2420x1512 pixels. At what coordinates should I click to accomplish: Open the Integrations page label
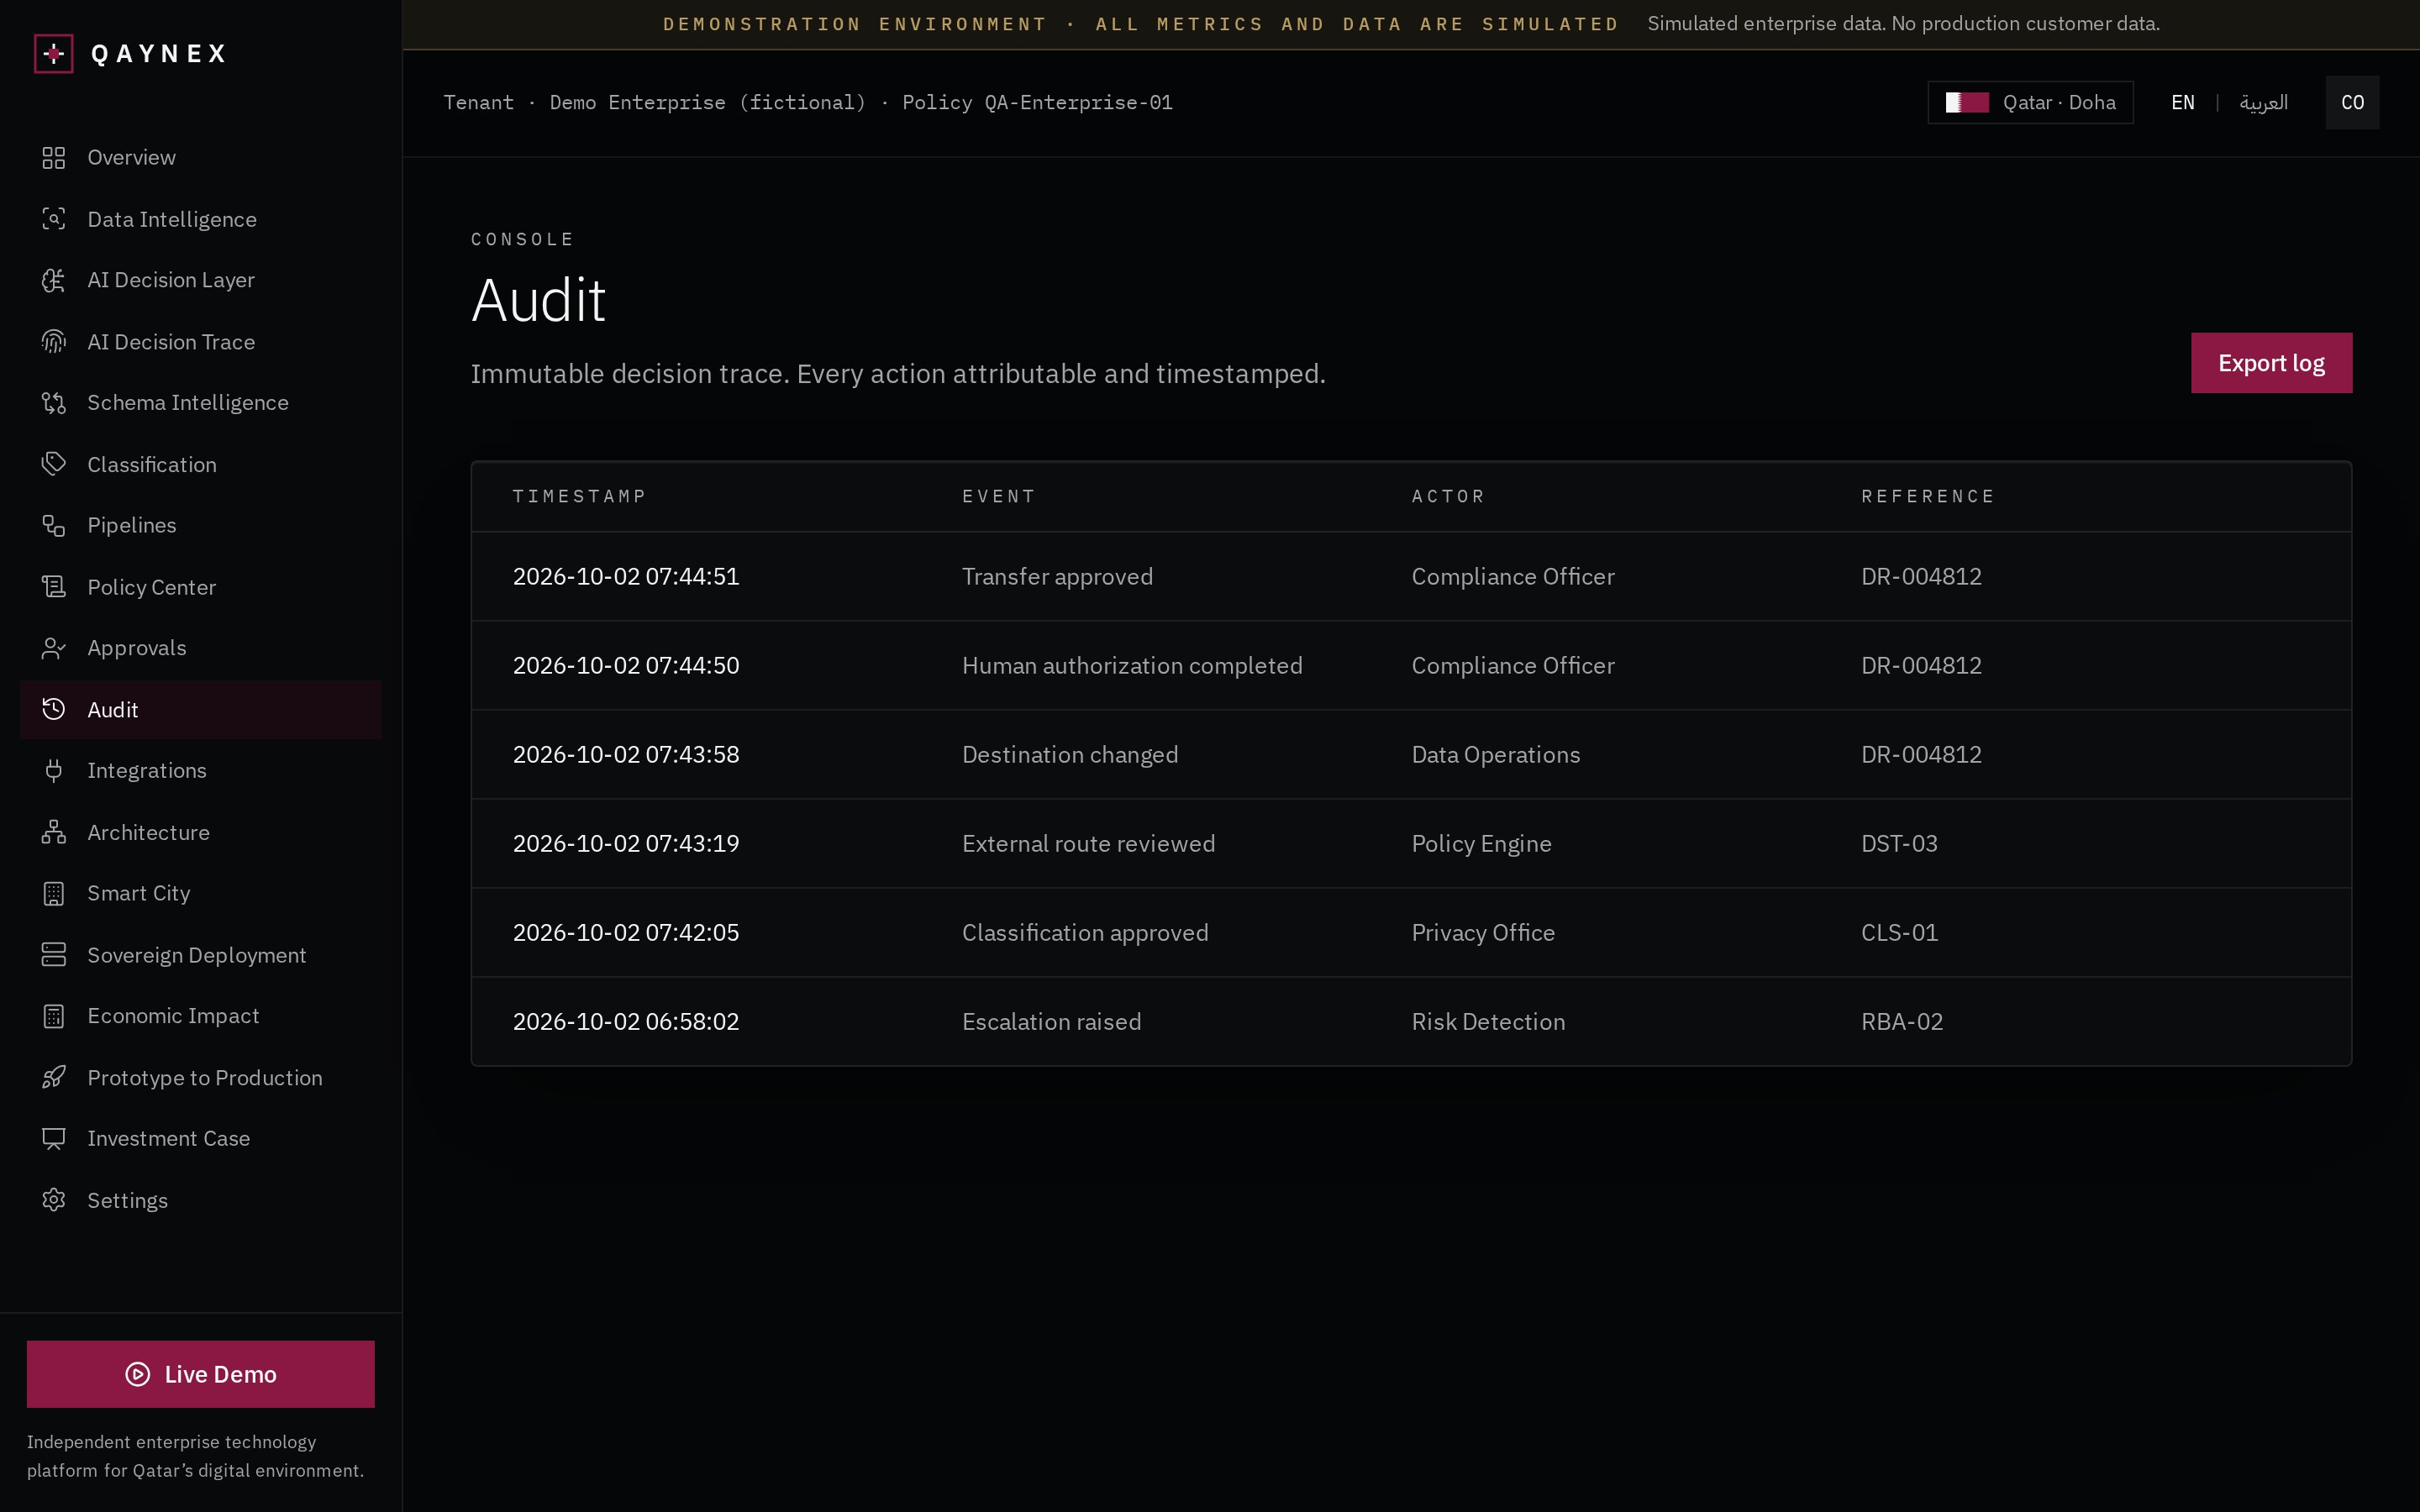click(146, 771)
